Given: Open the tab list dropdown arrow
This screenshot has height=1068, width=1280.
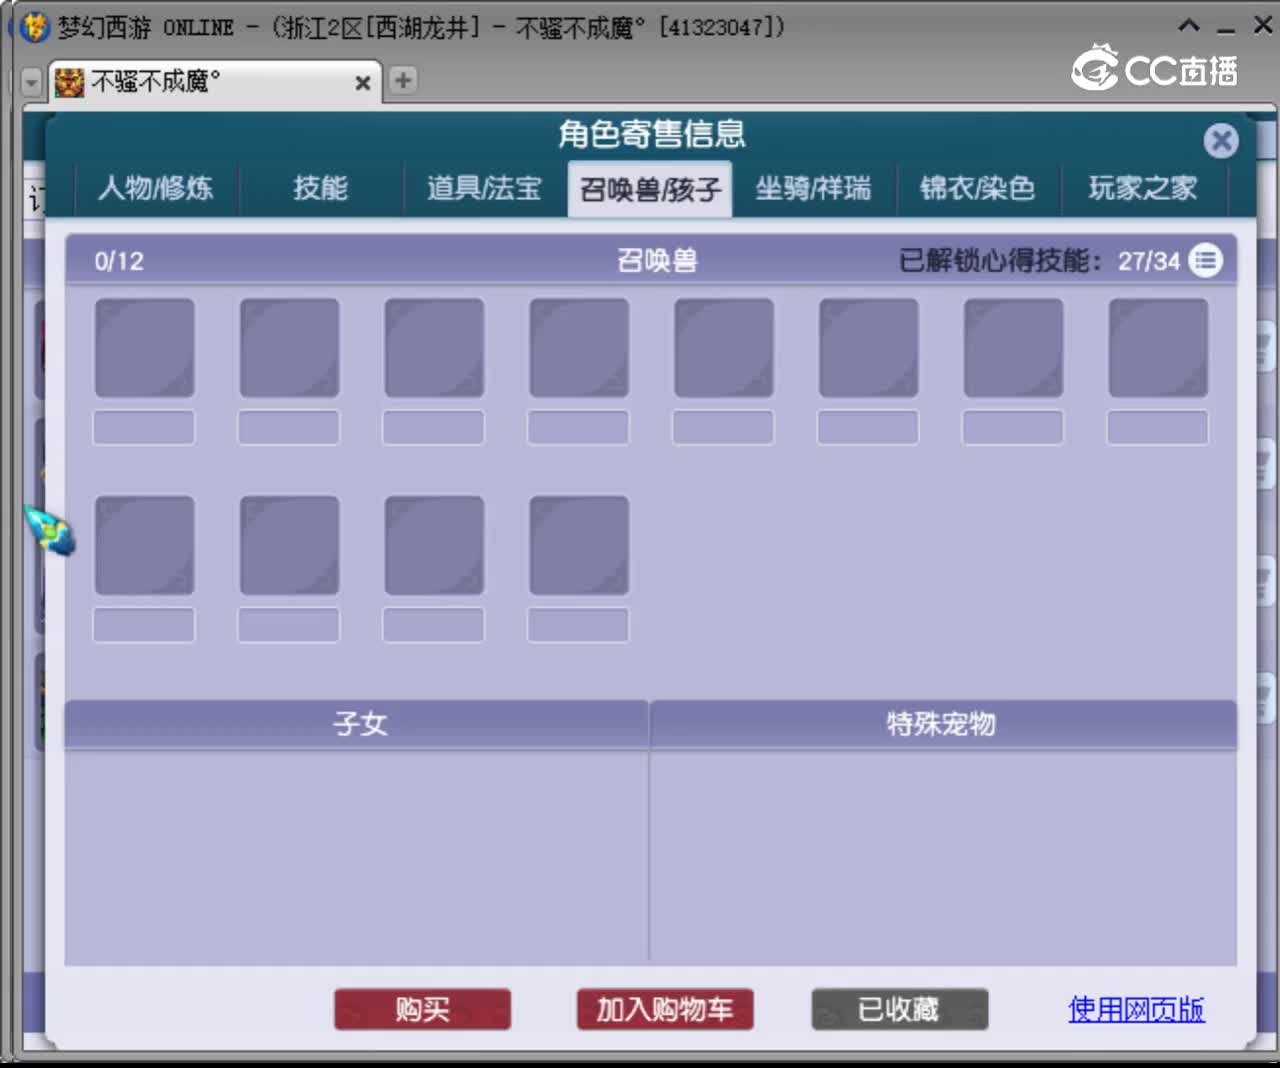Looking at the screenshot, I should click(x=32, y=82).
